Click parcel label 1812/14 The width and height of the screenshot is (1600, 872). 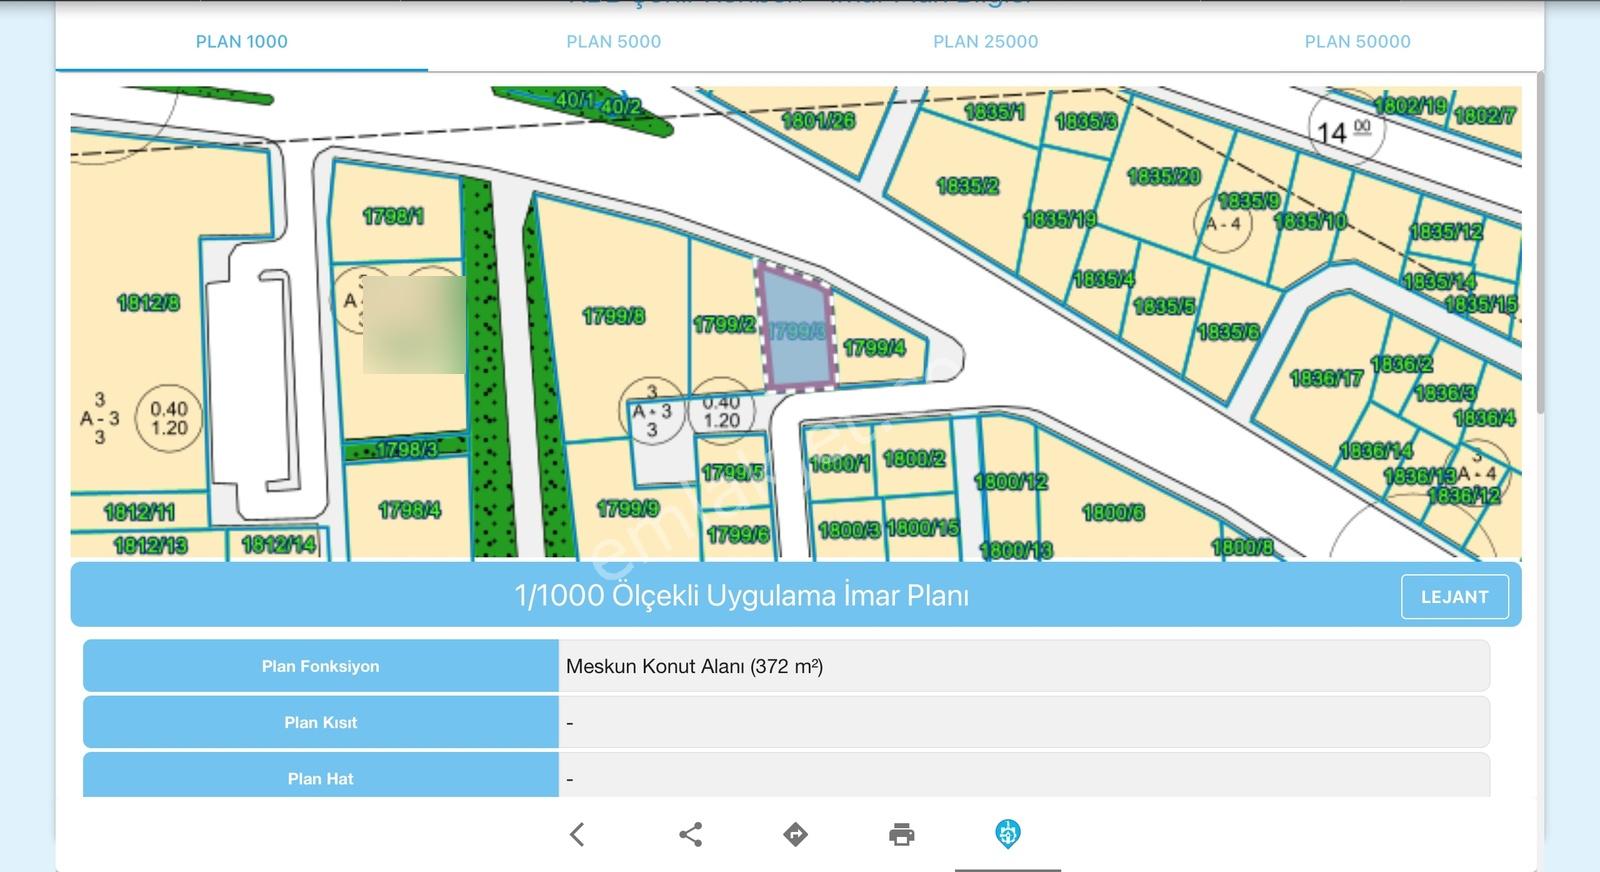[x=279, y=544]
